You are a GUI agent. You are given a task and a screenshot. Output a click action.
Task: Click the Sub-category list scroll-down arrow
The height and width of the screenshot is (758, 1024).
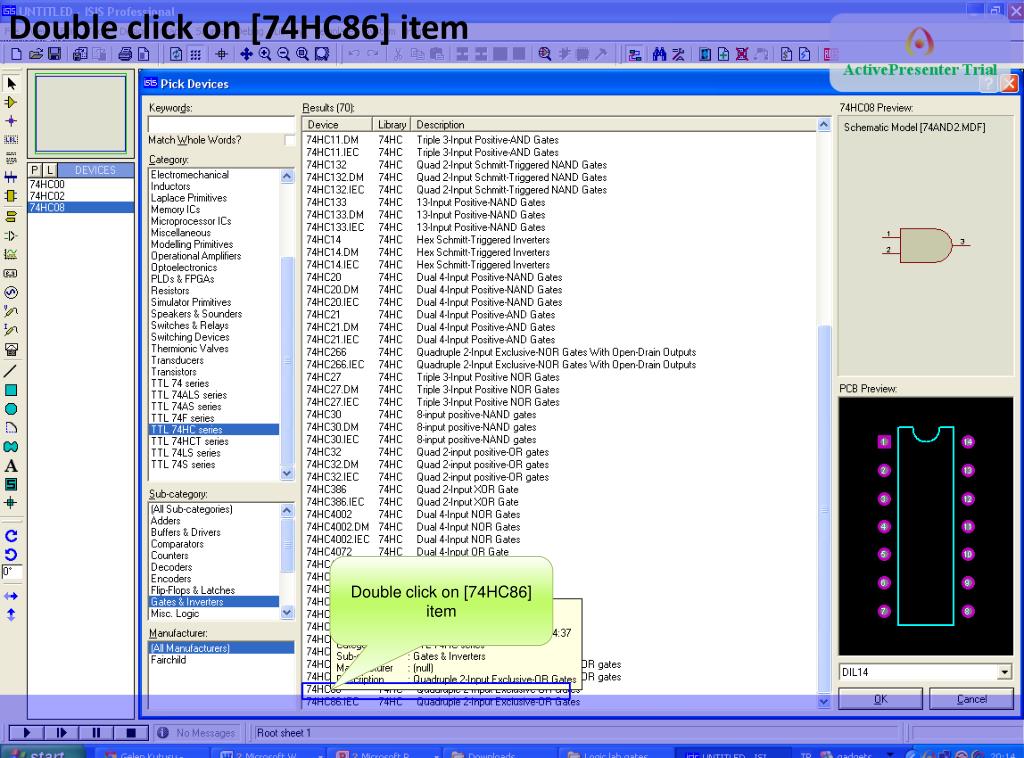[287, 612]
